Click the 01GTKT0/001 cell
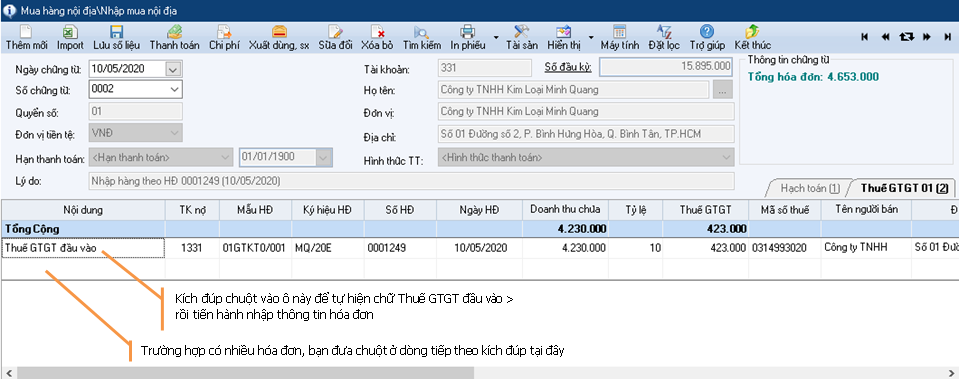The image size is (960, 379). tap(255, 248)
